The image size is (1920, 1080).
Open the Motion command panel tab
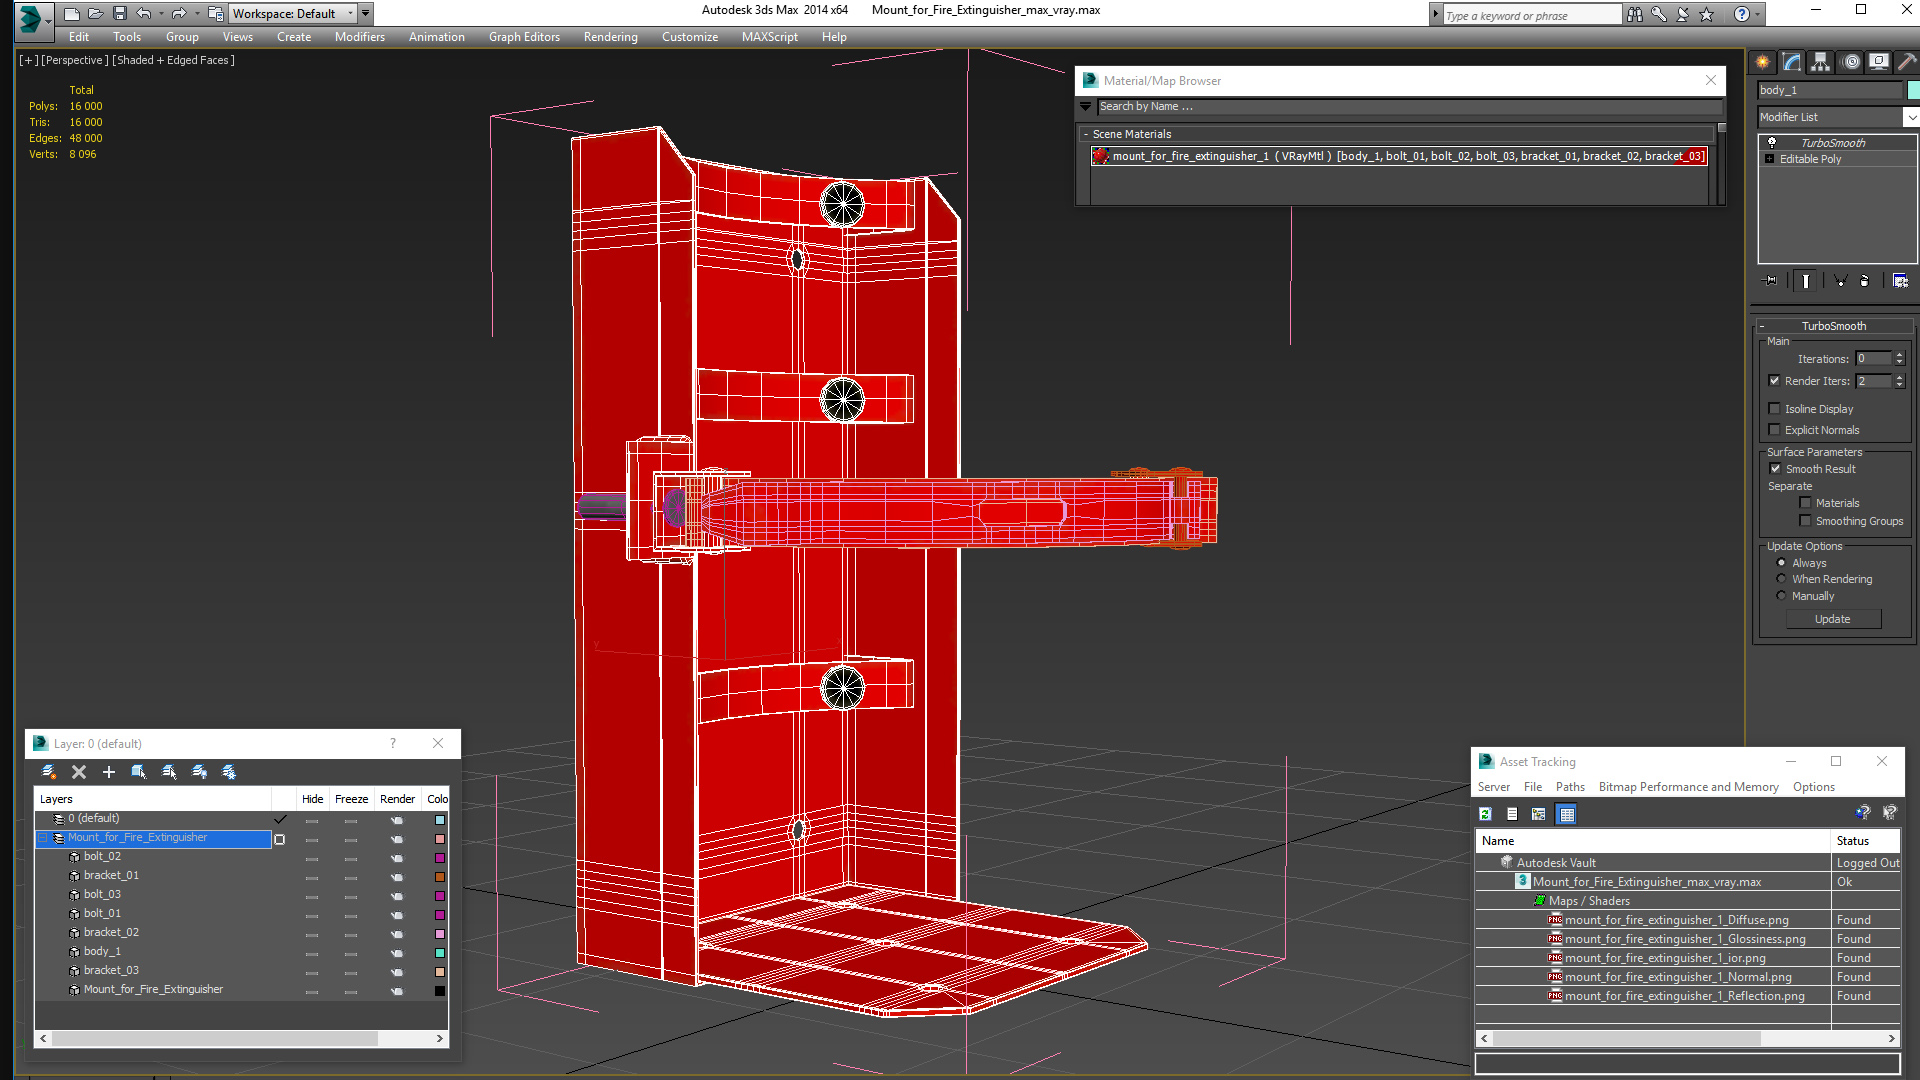1851,62
